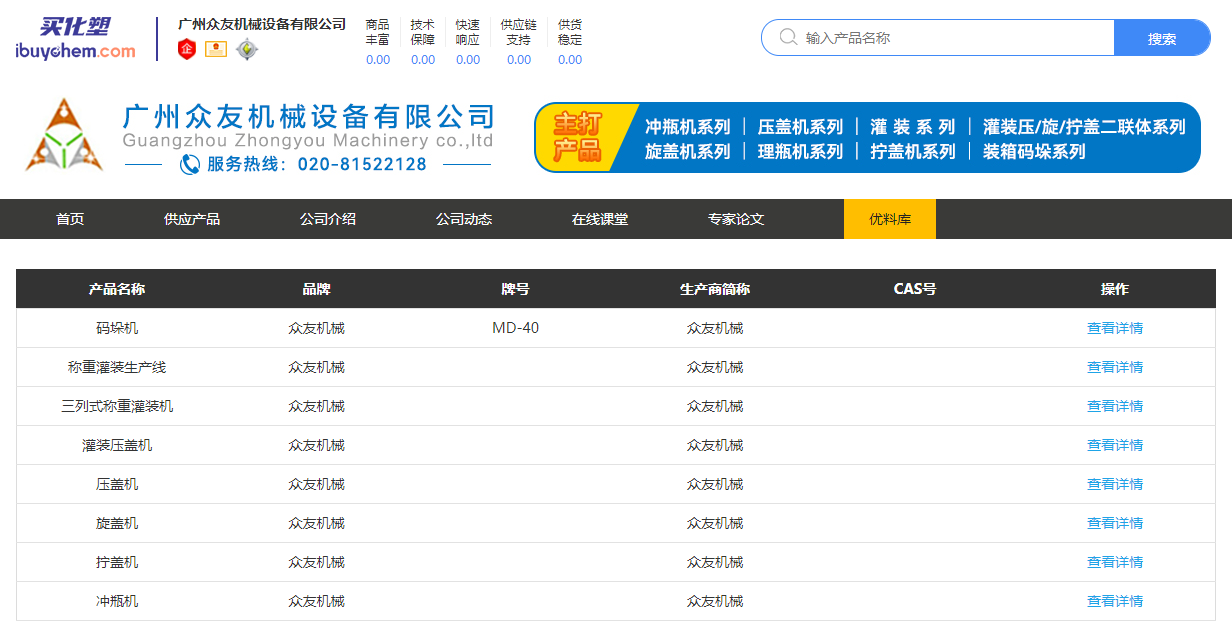The height and width of the screenshot is (637, 1232).
Task: Click 查看详情 for 三列式称重灌装机
Action: 1115,406
